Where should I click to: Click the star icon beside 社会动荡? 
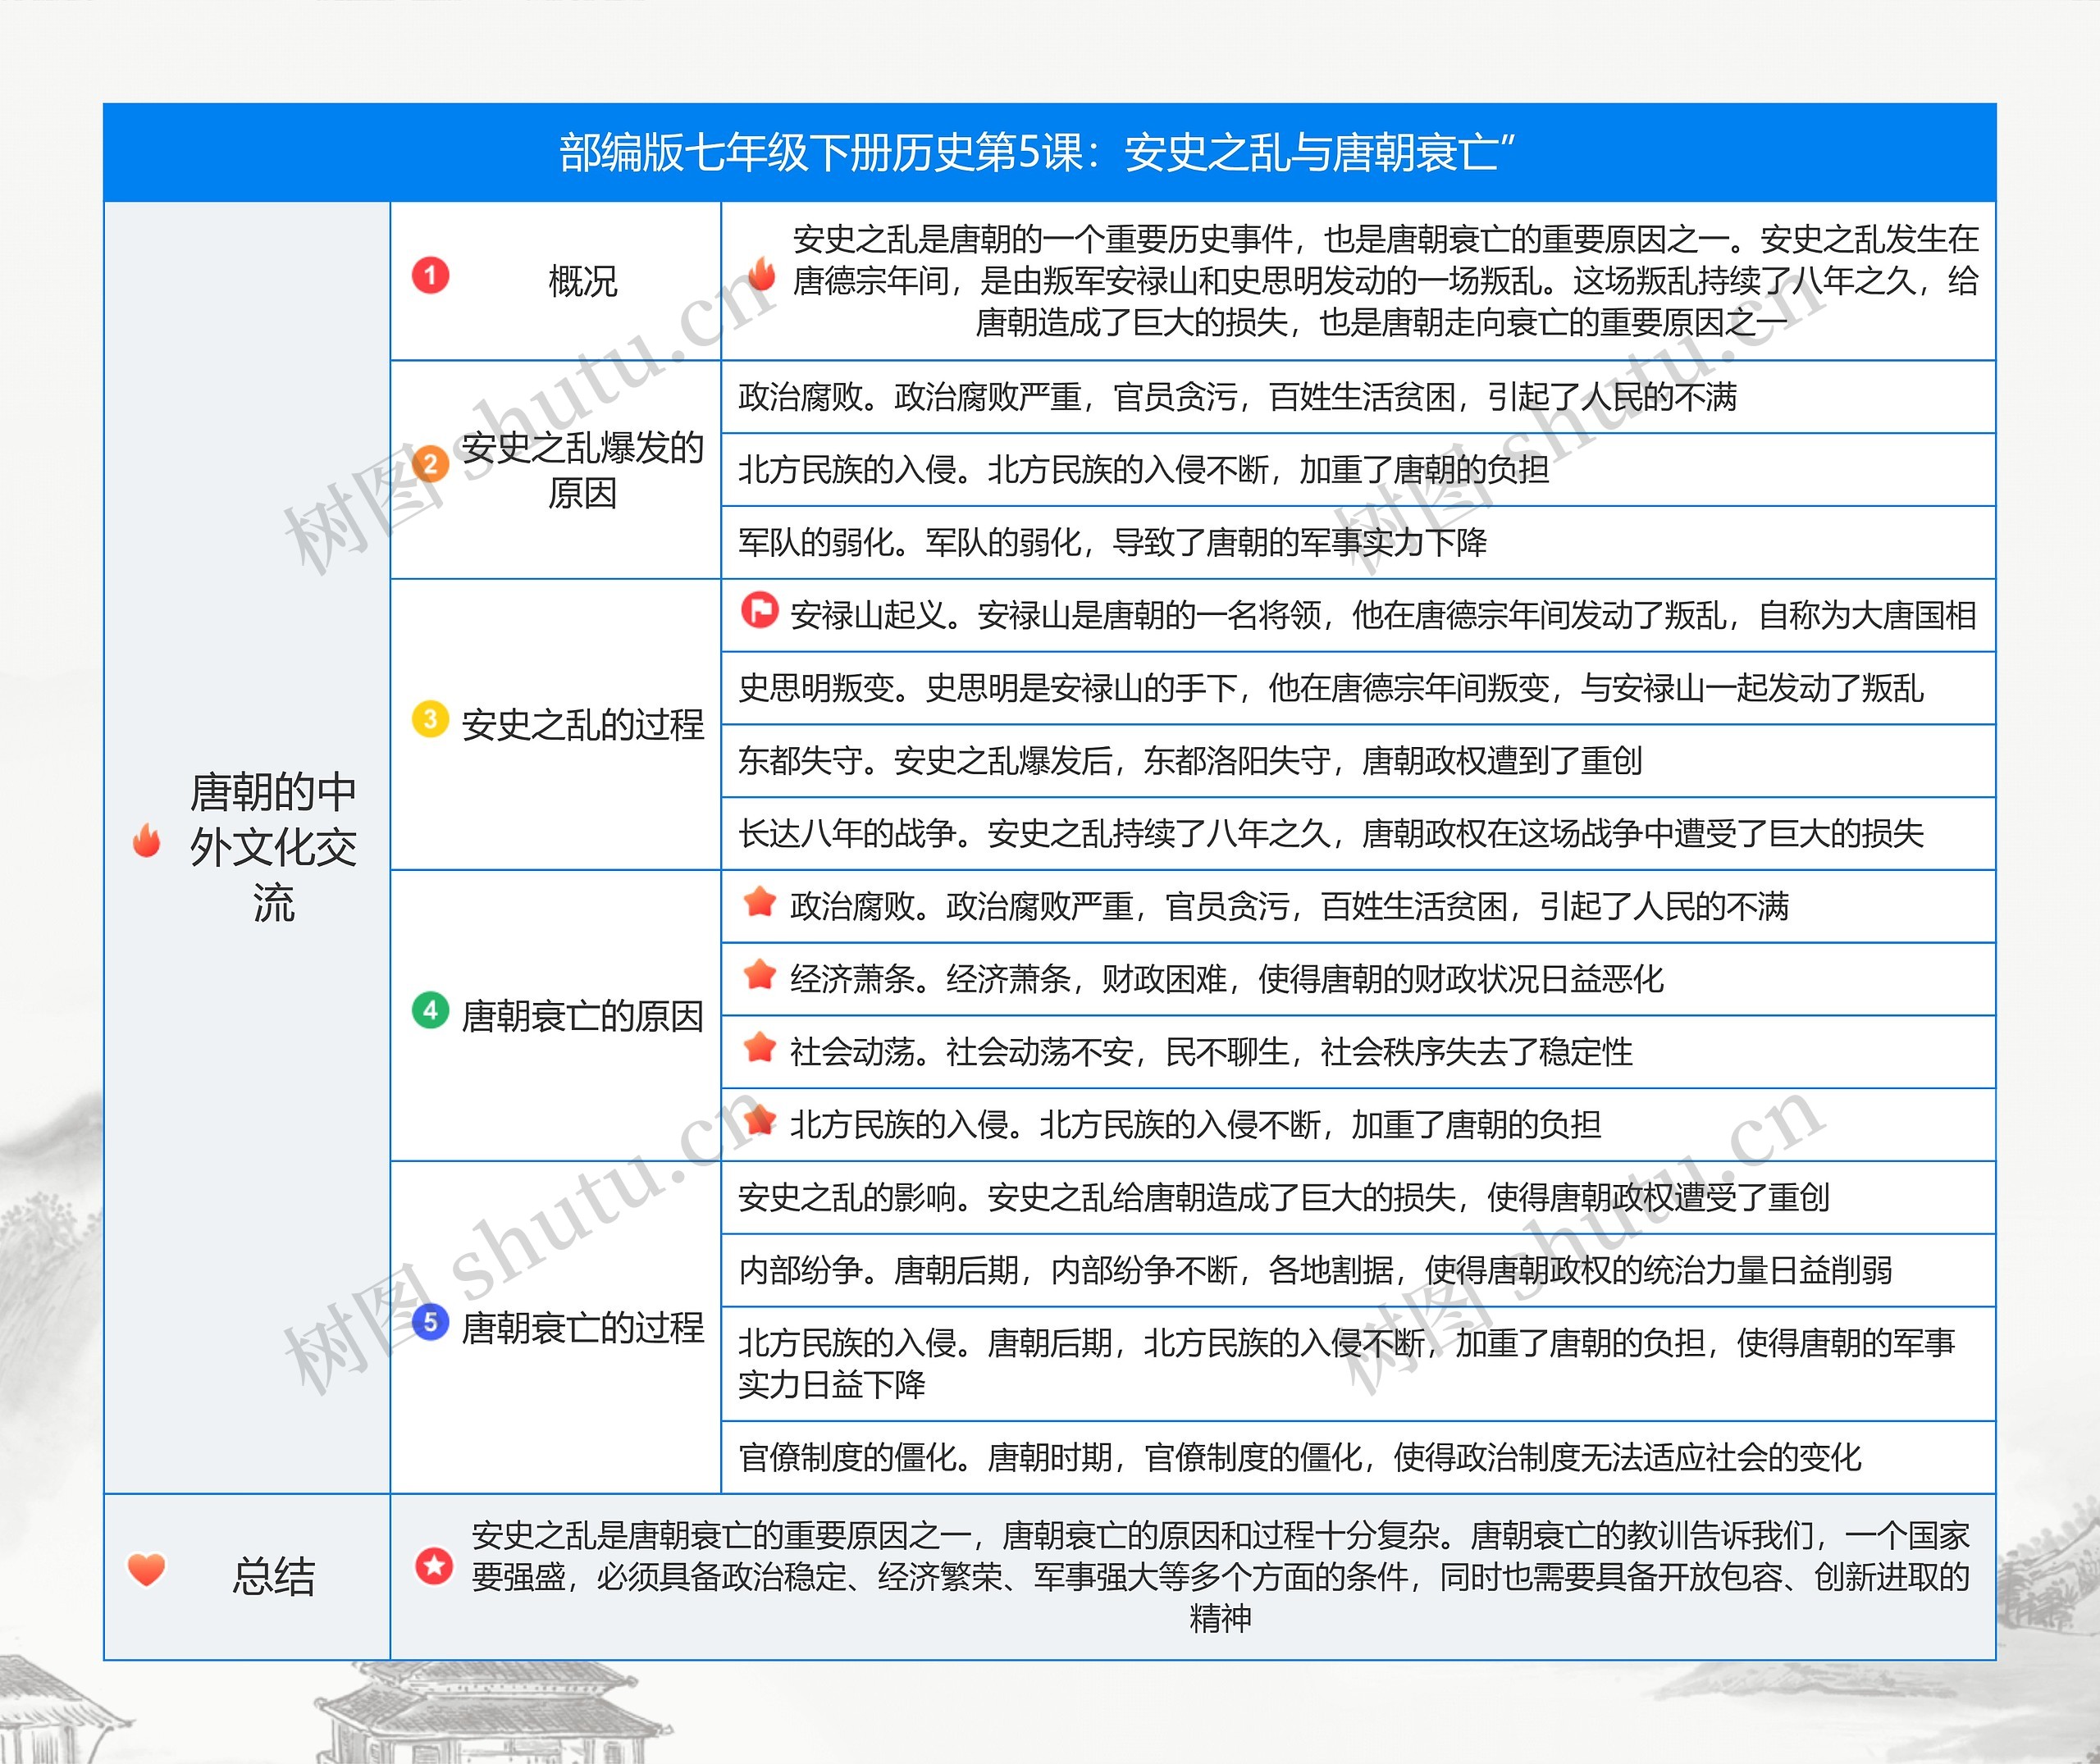point(759,1047)
